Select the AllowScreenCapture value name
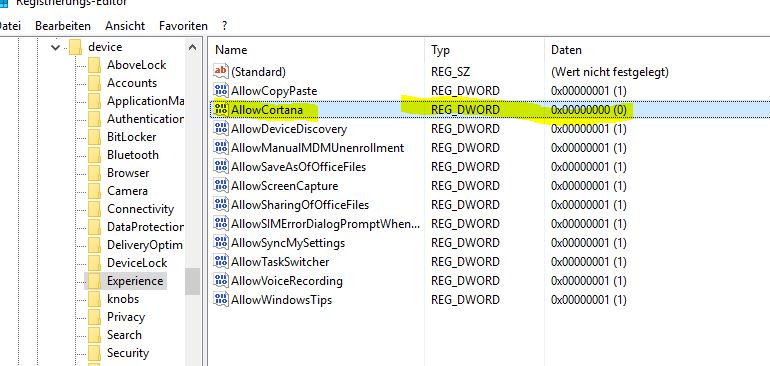This screenshot has height=366, width=770. (284, 186)
